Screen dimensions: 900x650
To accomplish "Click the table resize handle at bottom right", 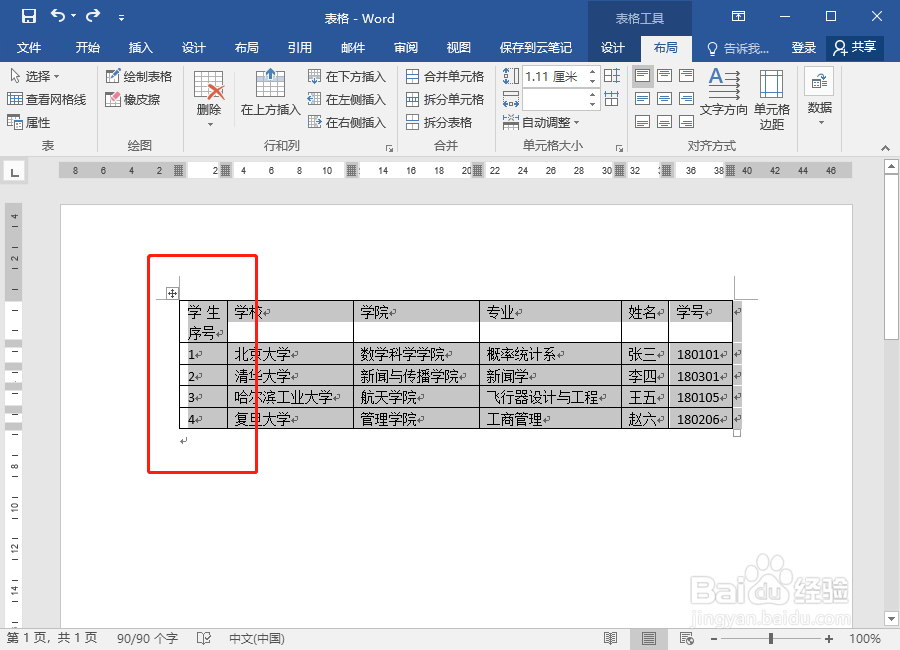I will pyautogui.click(x=737, y=434).
